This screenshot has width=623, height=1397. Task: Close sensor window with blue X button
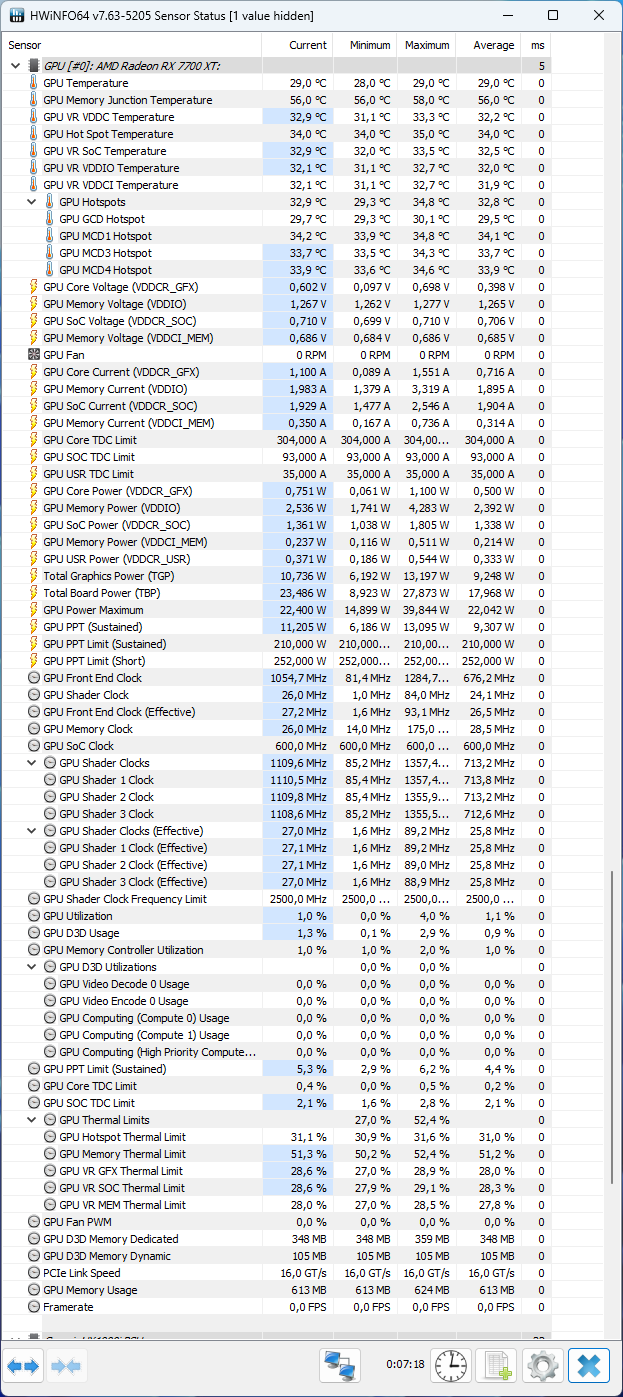pyautogui.click(x=589, y=1365)
